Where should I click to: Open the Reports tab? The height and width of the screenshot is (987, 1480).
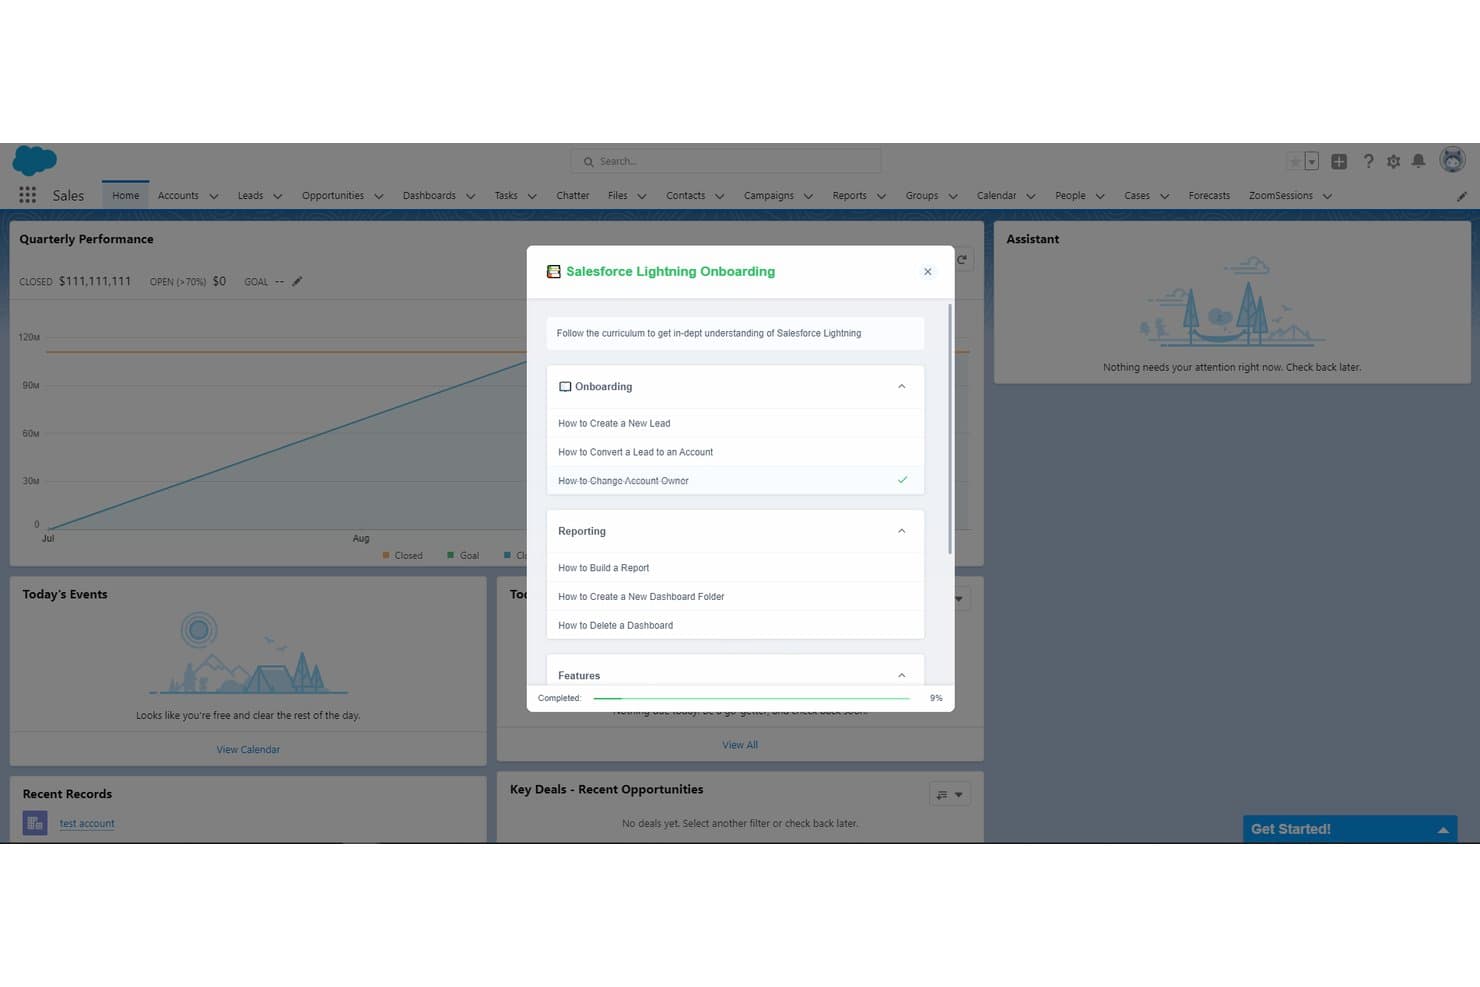(850, 196)
